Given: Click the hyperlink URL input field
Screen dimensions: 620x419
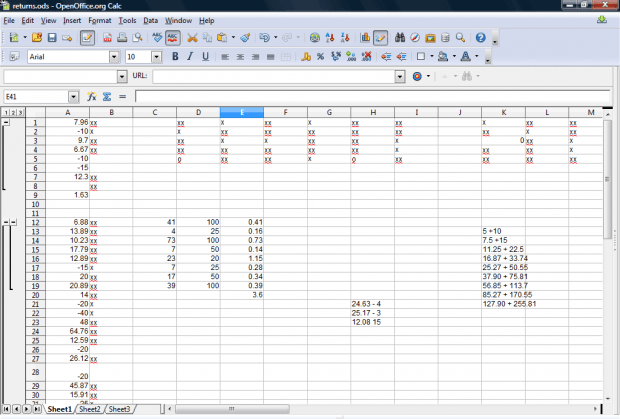Looking at the screenshot, I should [274, 76].
